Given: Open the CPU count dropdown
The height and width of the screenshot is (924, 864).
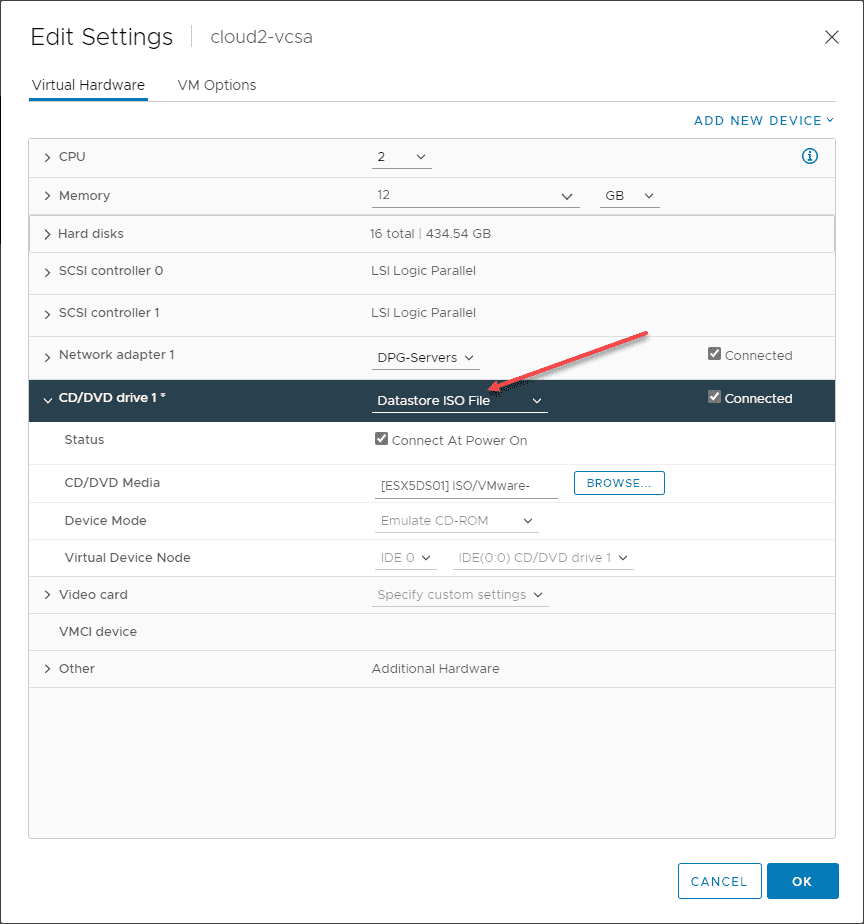Looking at the screenshot, I should pos(402,157).
